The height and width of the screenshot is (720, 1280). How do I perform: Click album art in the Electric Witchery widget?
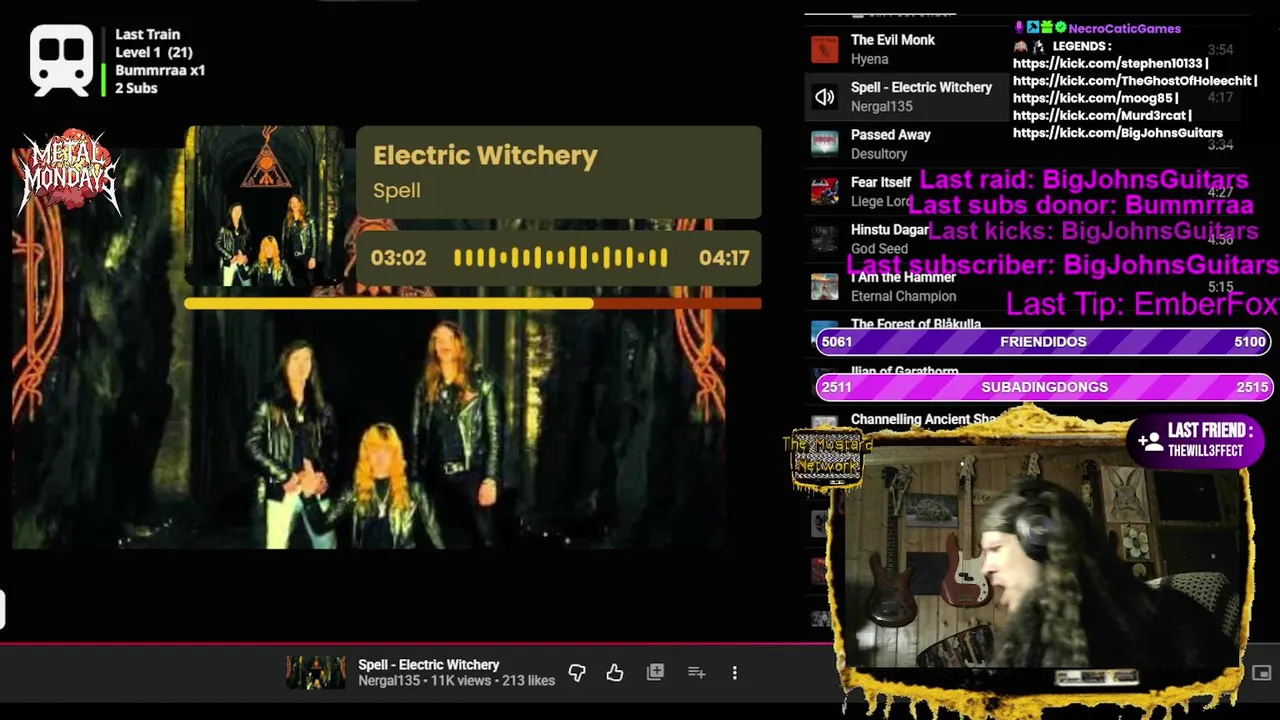(264, 207)
